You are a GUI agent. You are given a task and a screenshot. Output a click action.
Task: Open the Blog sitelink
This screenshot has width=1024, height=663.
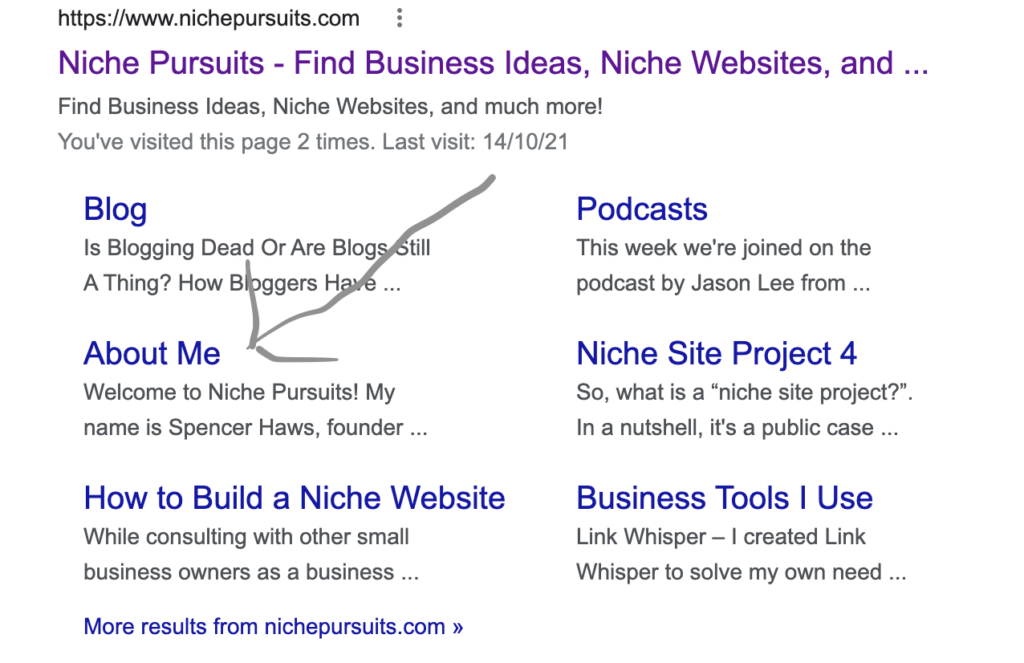[115, 210]
